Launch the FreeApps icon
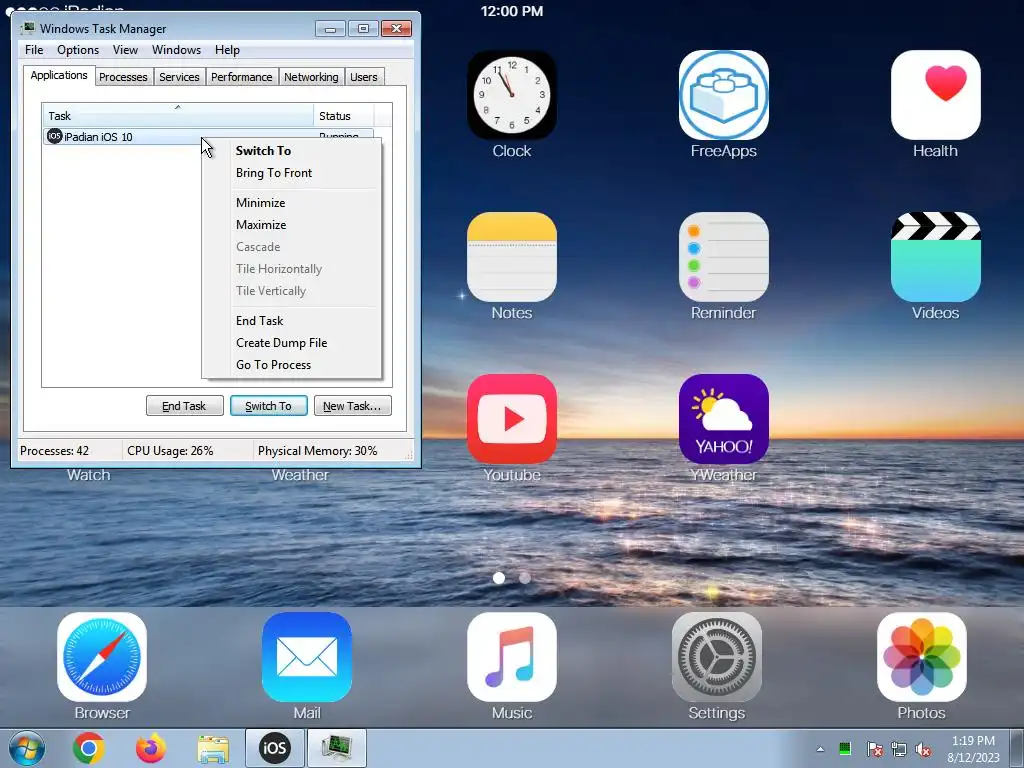The height and width of the screenshot is (768, 1024). coord(724,95)
